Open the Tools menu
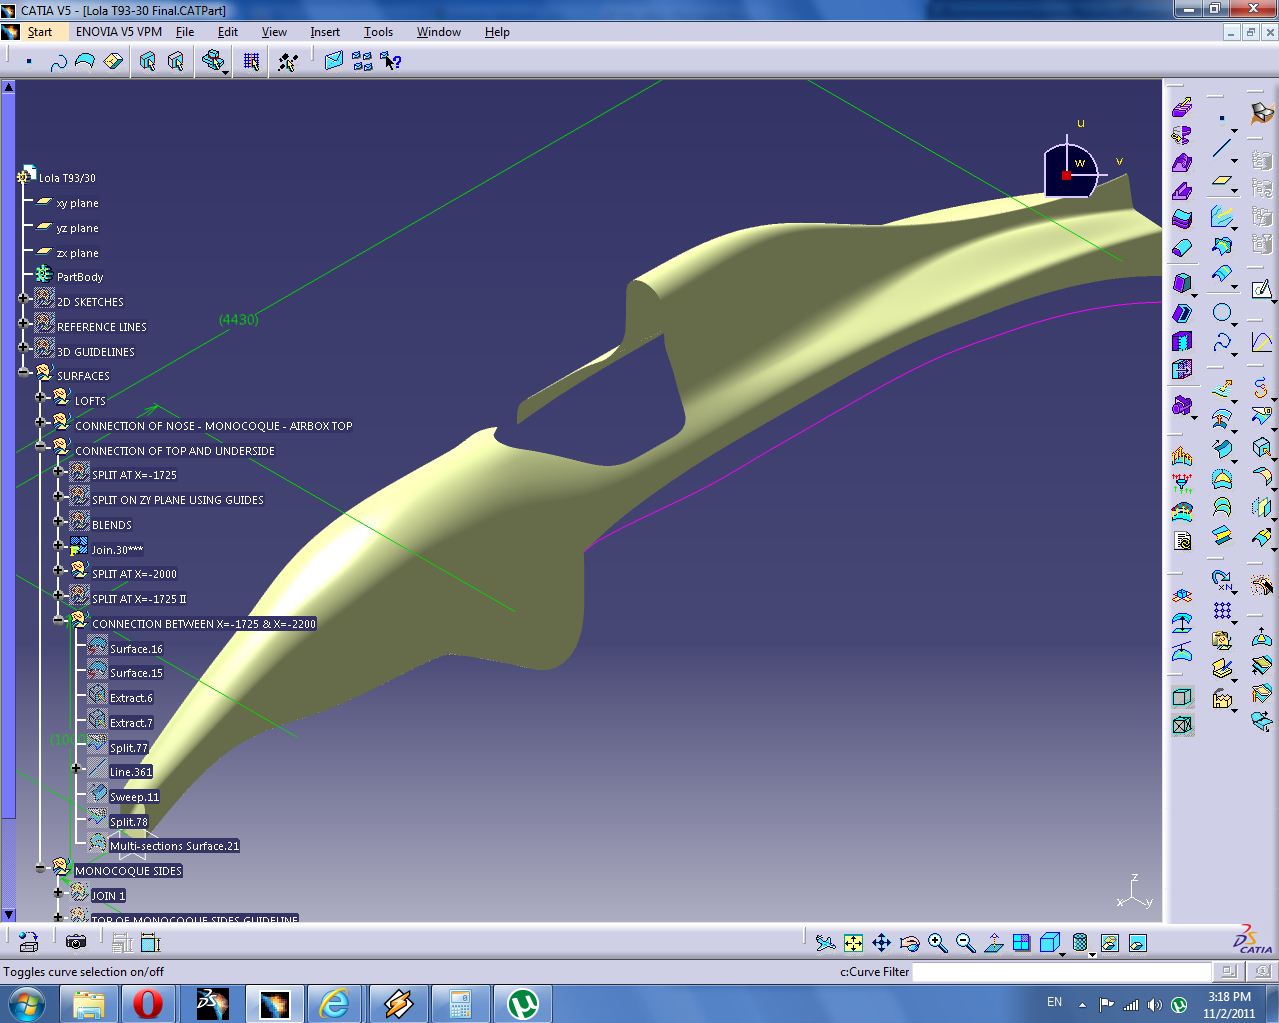Viewport: 1279px width, 1023px height. point(378,32)
